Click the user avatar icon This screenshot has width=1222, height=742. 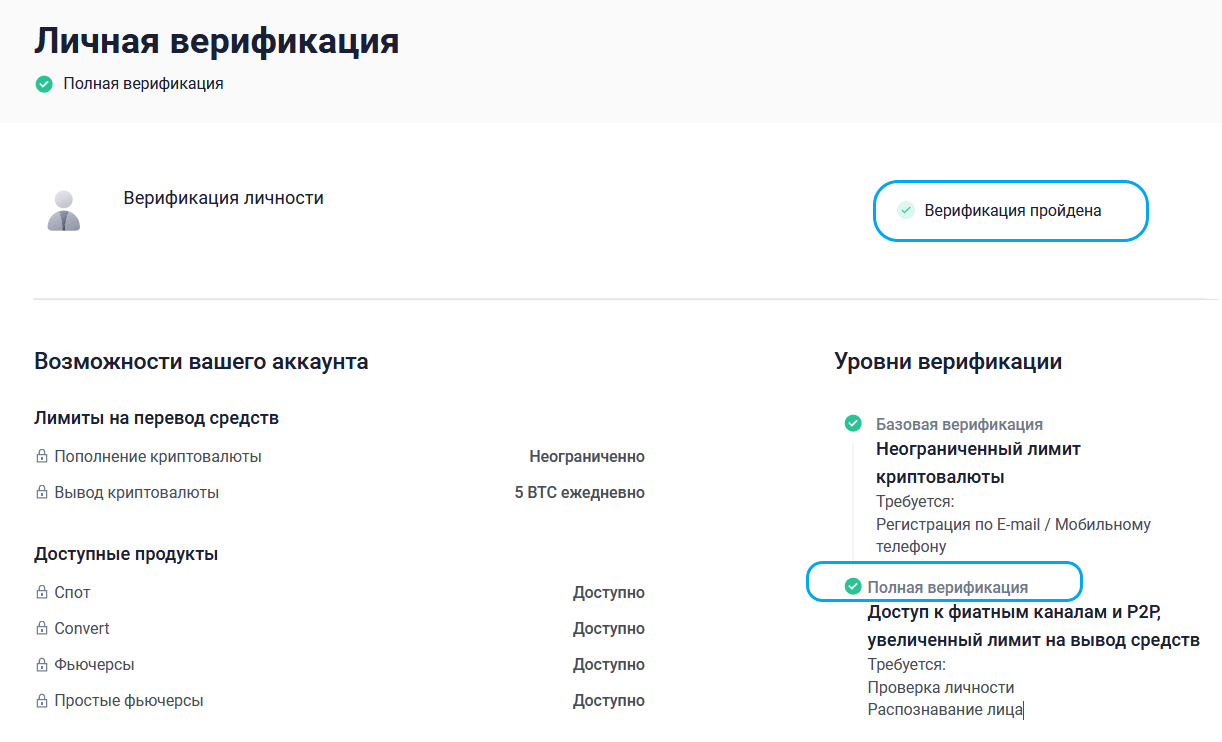coord(64,211)
